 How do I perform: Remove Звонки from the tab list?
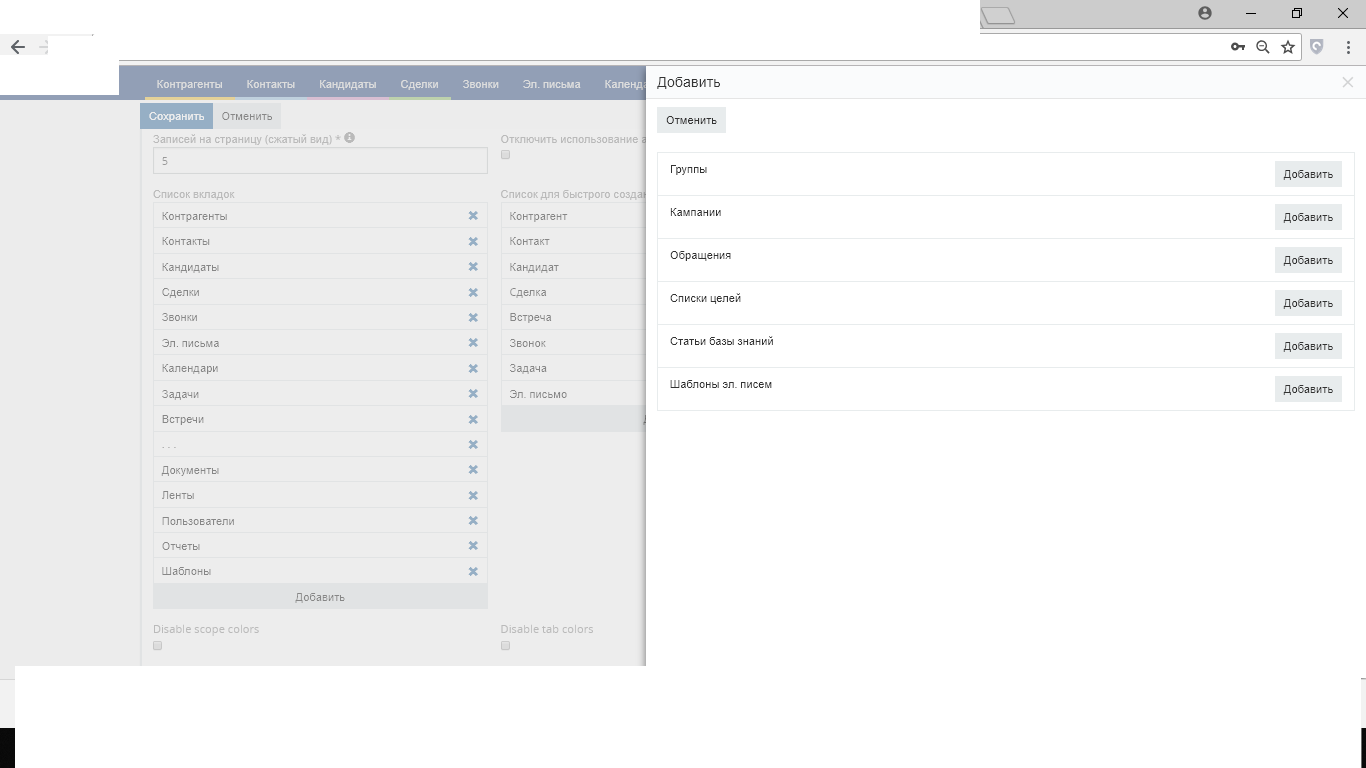point(473,318)
